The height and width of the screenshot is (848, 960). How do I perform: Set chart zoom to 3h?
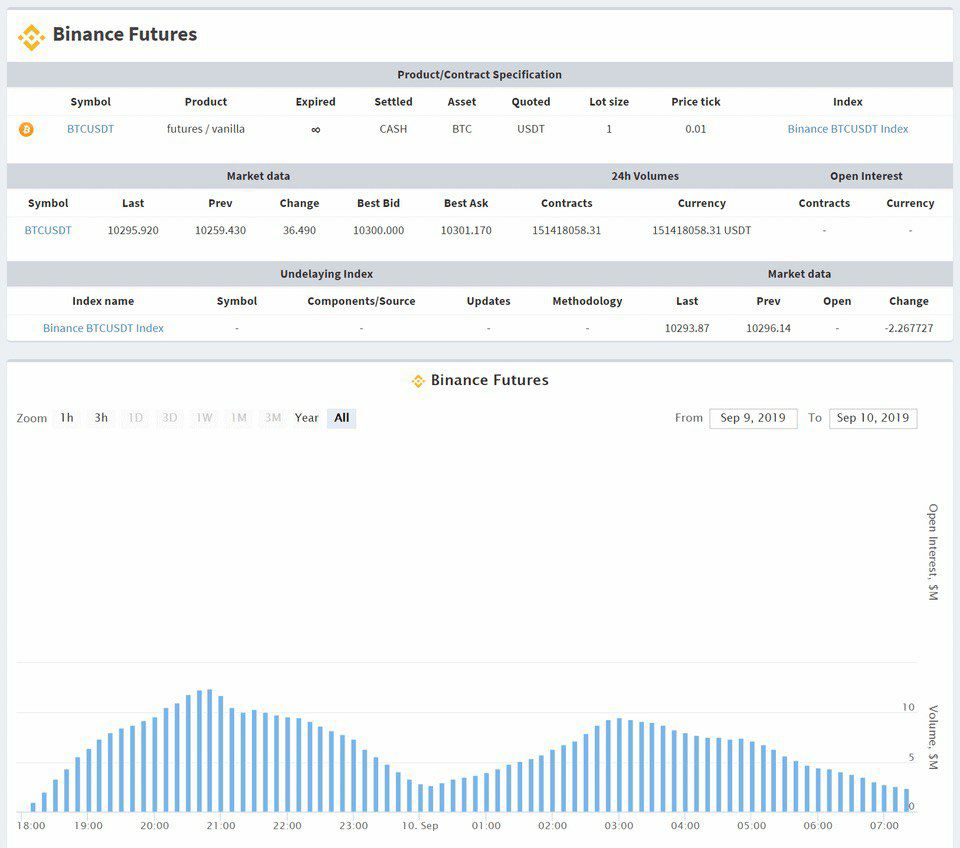coord(101,418)
